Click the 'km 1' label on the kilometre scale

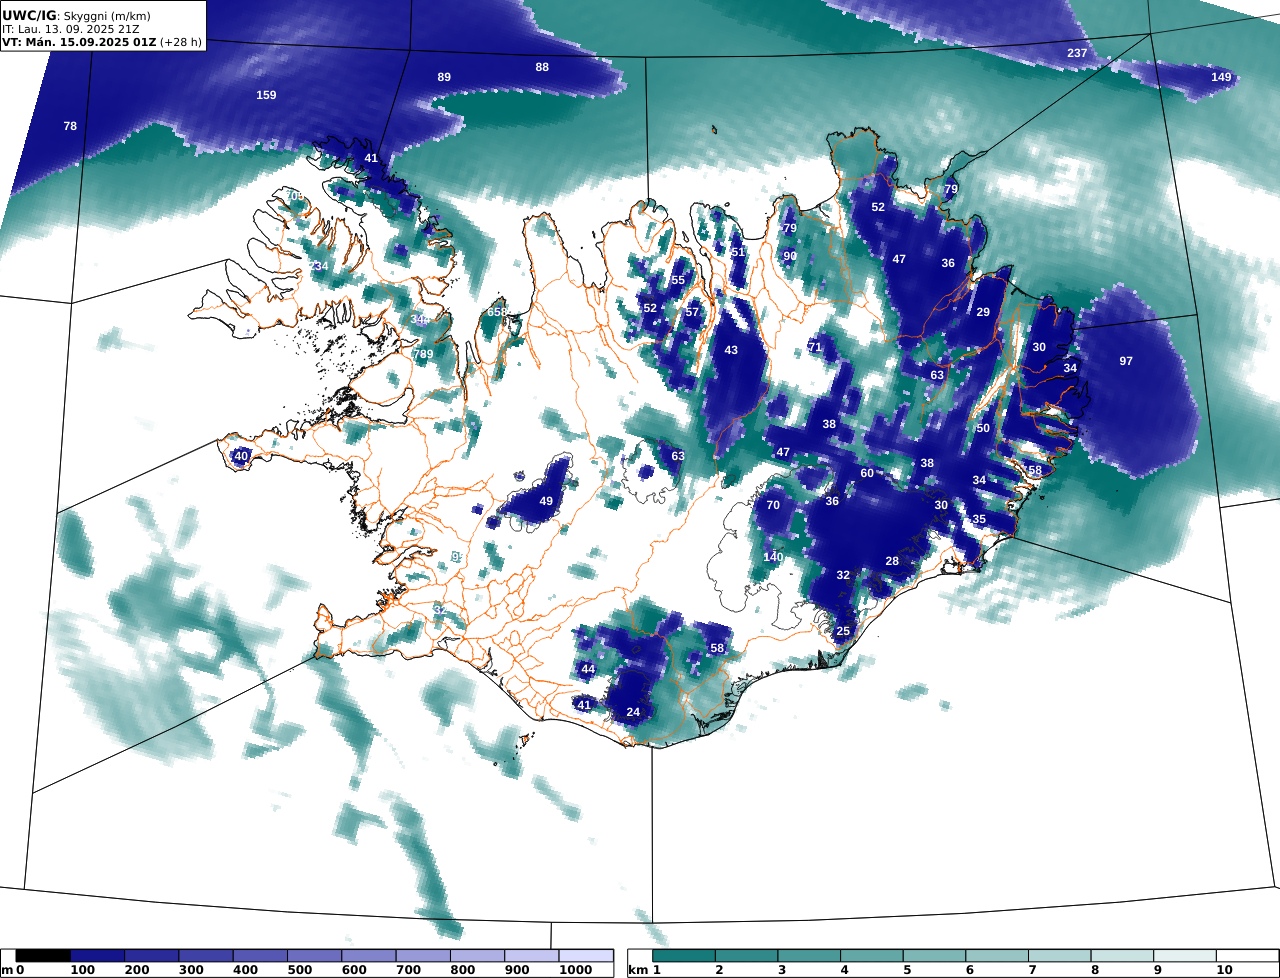click(644, 970)
